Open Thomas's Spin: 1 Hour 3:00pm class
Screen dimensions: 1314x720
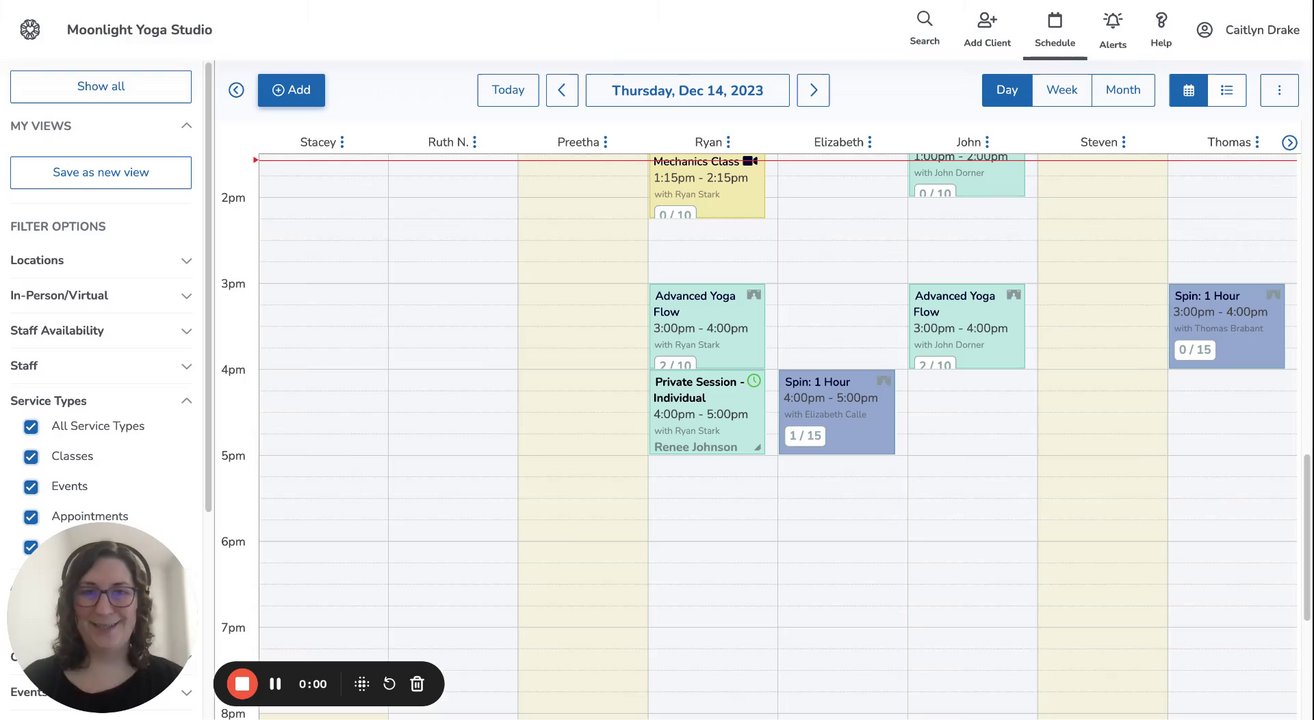[x=1227, y=327]
